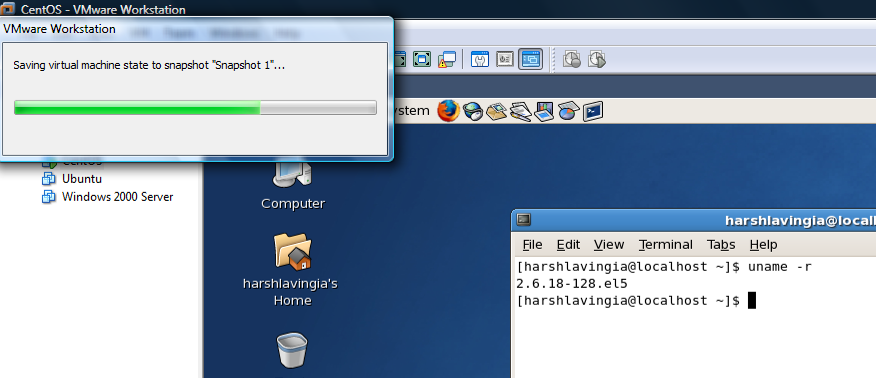Click the terminal command prompt cursor
Image resolution: width=876 pixels, height=378 pixels.
(751, 300)
